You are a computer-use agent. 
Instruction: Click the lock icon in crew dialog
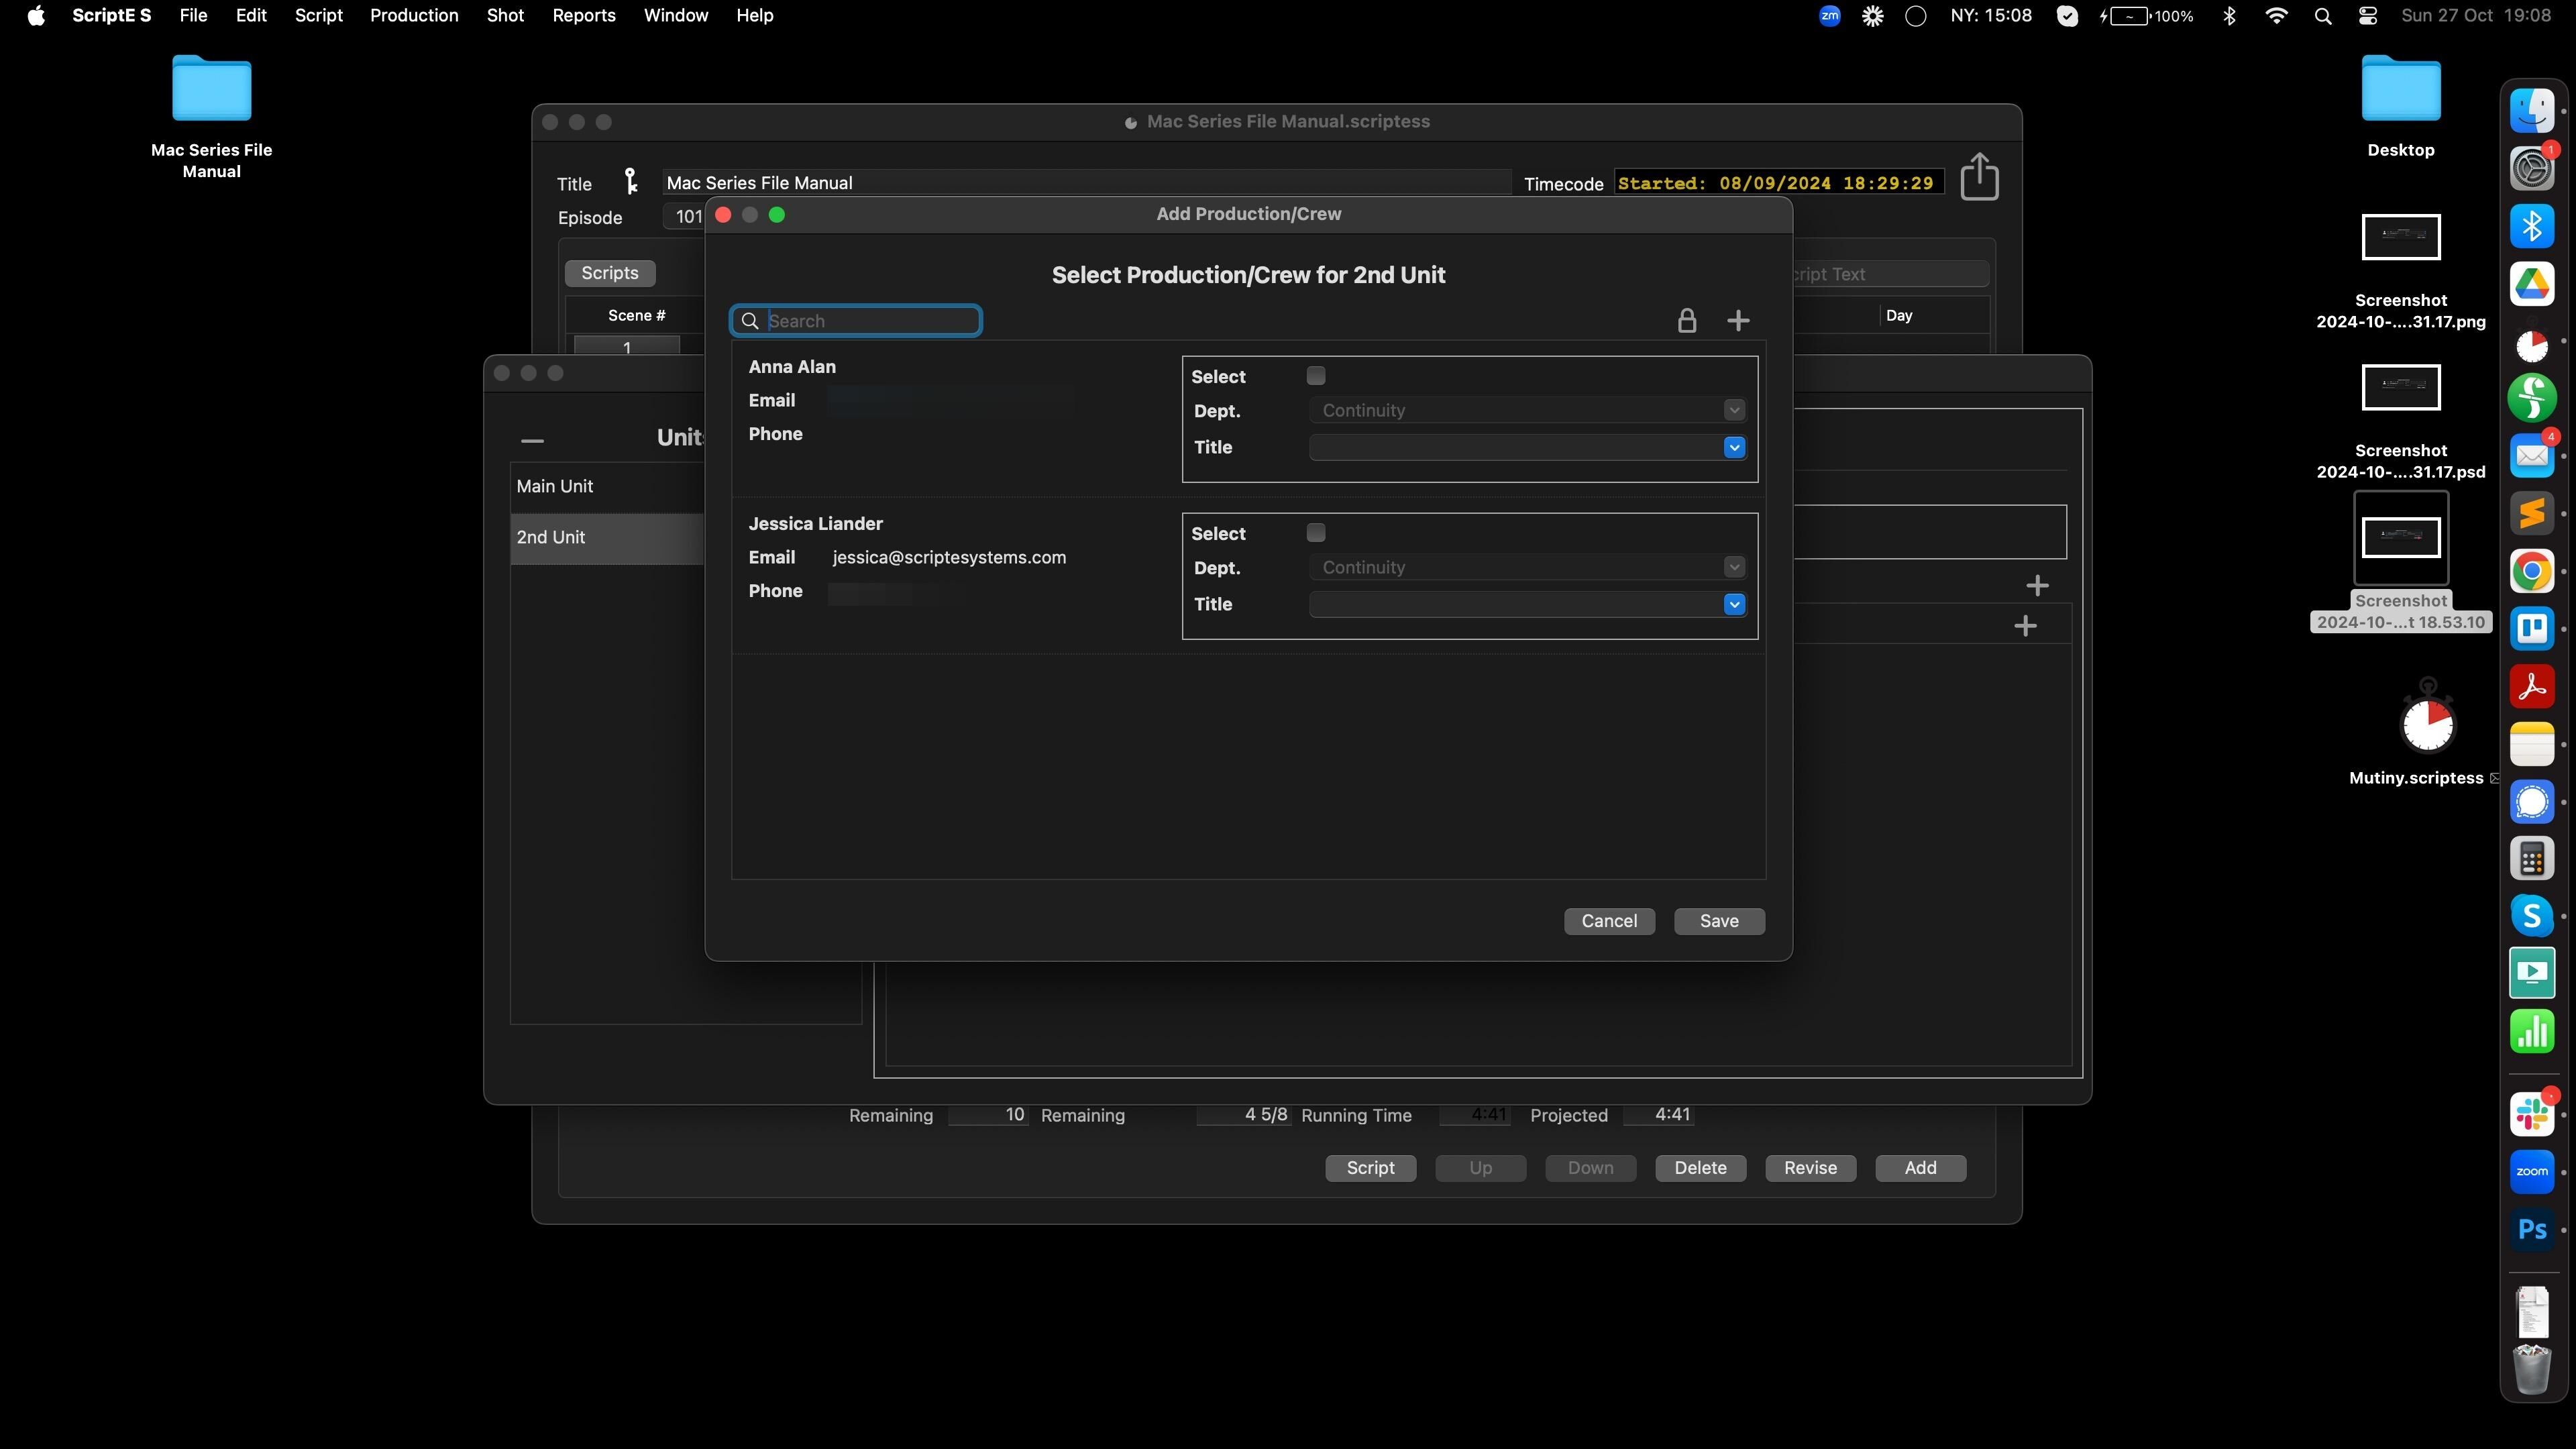[x=1686, y=320]
